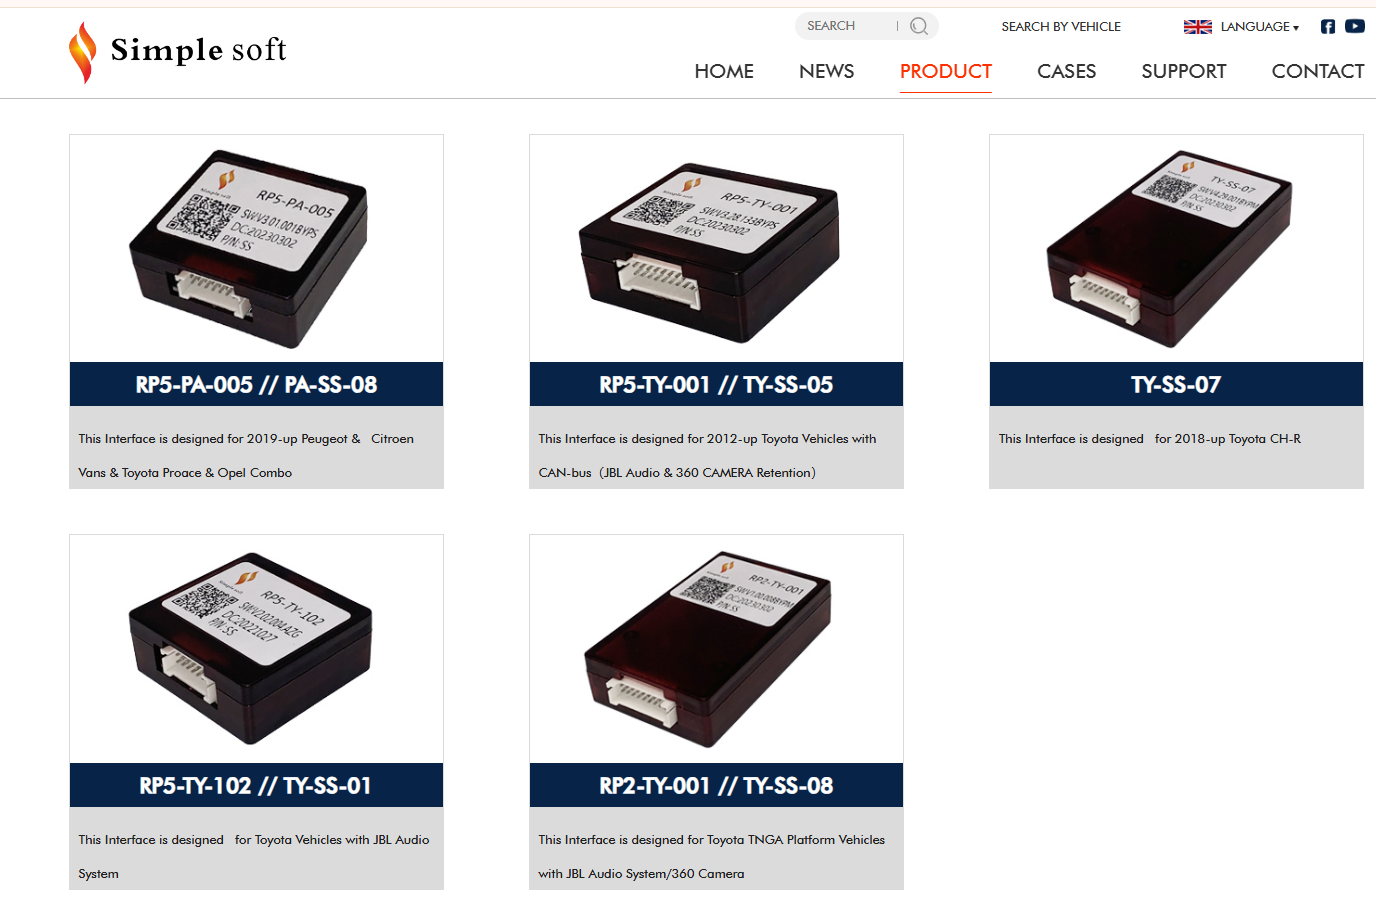Click the search magnifier icon
The image size is (1376, 902).
919,26
